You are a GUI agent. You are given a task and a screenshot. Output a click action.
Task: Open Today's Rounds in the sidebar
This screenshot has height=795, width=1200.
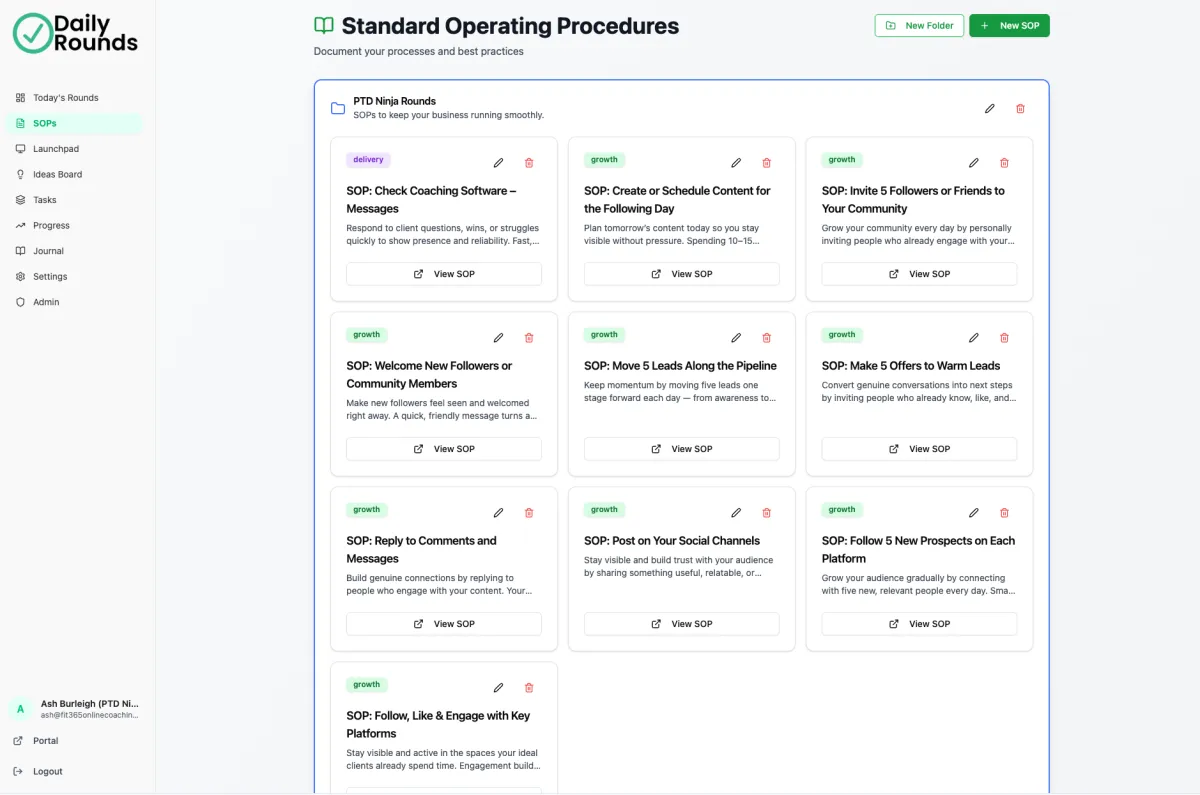pyautogui.click(x=65, y=98)
